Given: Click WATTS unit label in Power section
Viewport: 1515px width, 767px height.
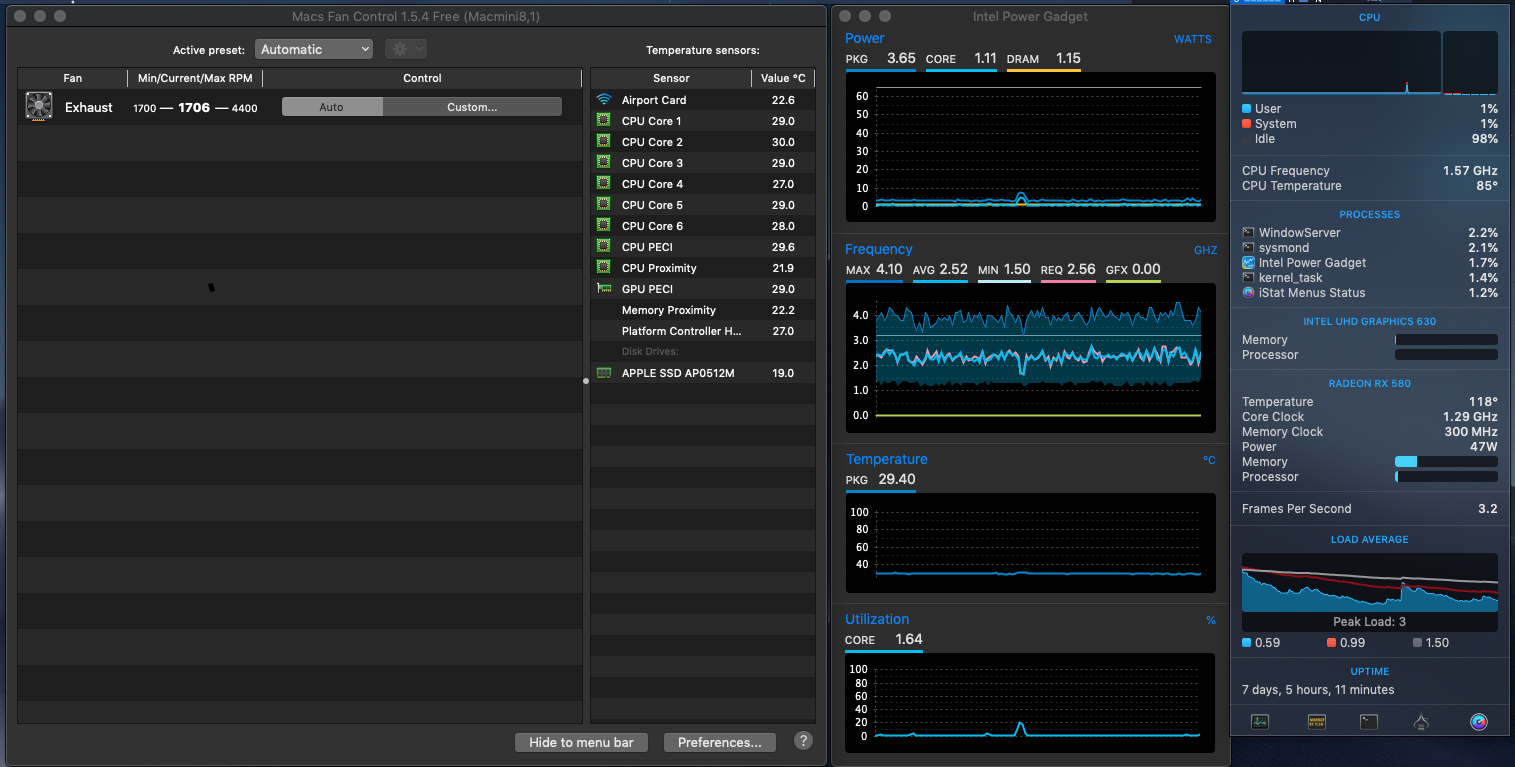Looking at the screenshot, I should tap(1192, 39).
